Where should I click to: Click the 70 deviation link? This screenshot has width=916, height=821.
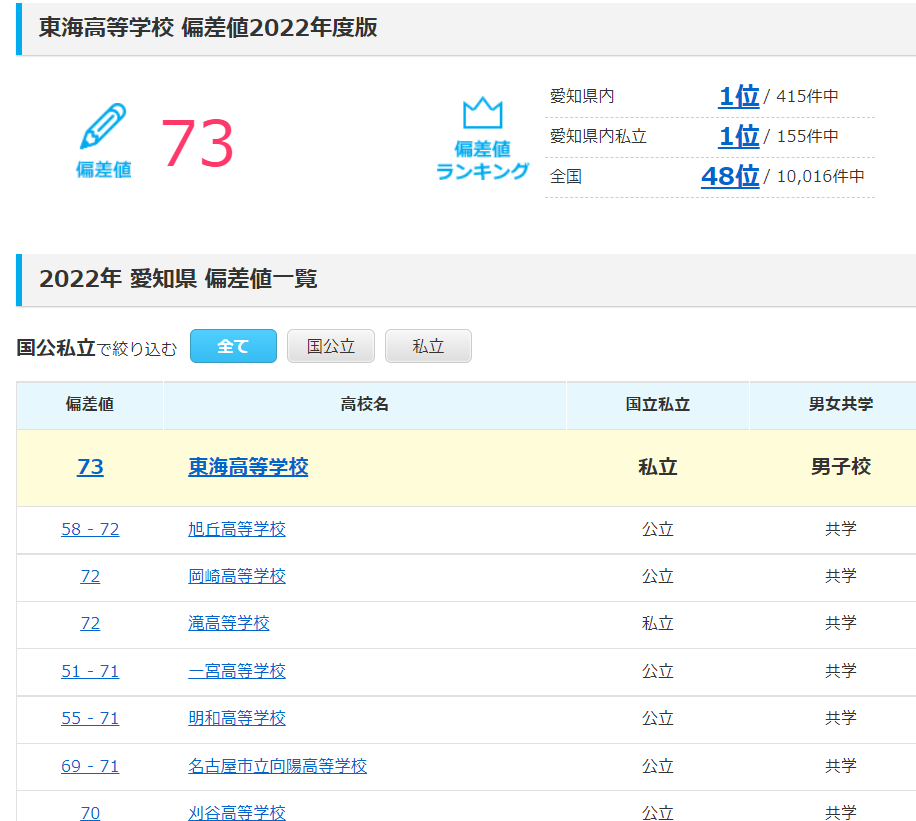tap(90, 813)
